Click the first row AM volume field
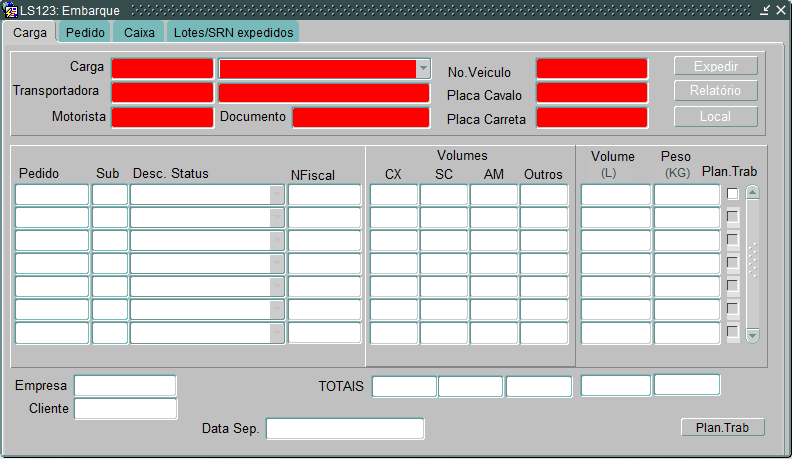The height and width of the screenshot is (459, 792). (493, 194)
